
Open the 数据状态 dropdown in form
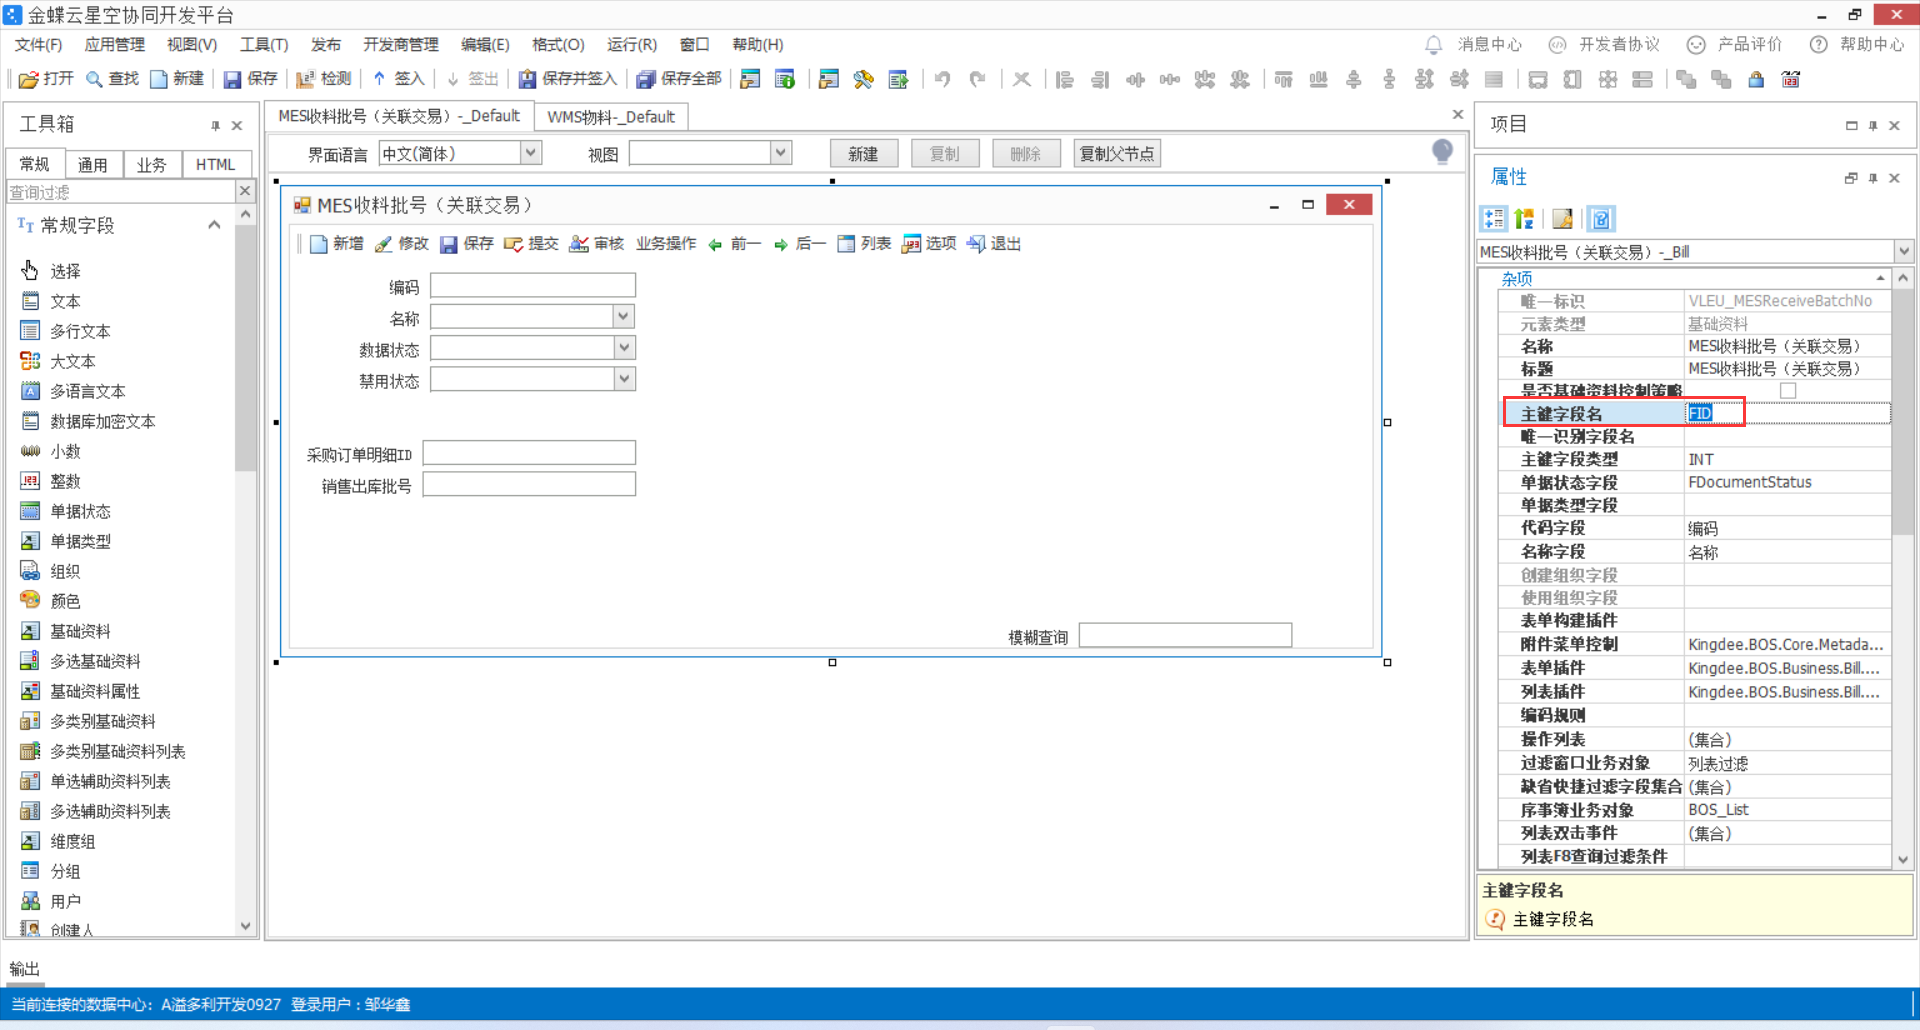click(624, 348)
